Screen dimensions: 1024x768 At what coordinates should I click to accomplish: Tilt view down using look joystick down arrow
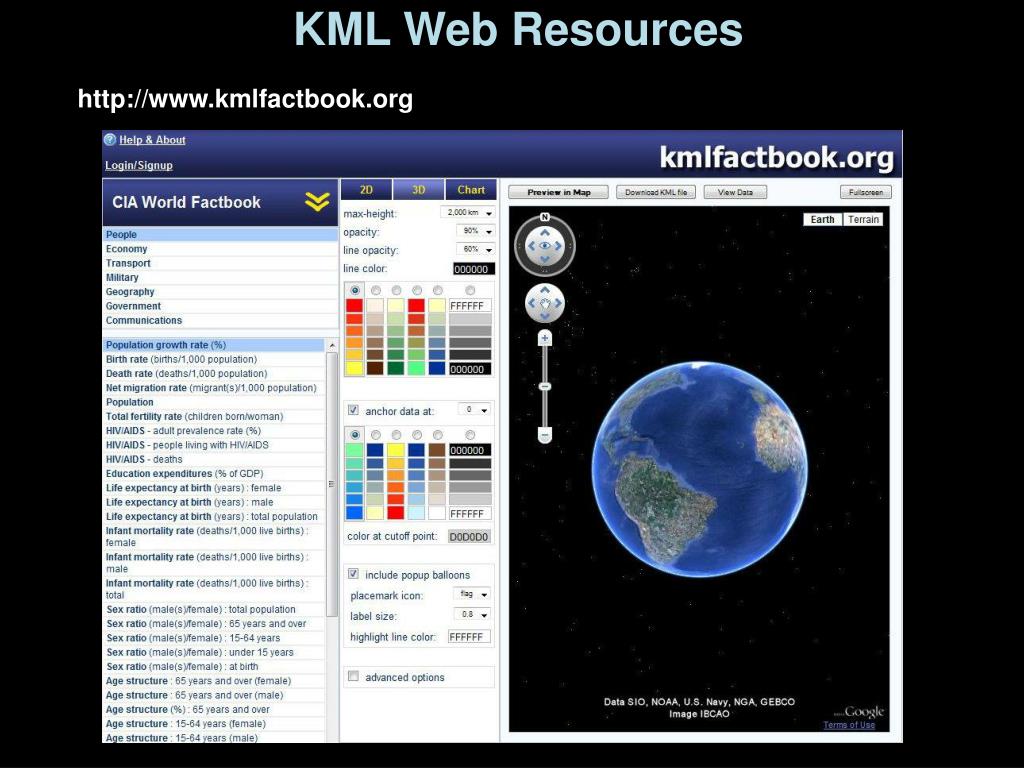point(545,259)
